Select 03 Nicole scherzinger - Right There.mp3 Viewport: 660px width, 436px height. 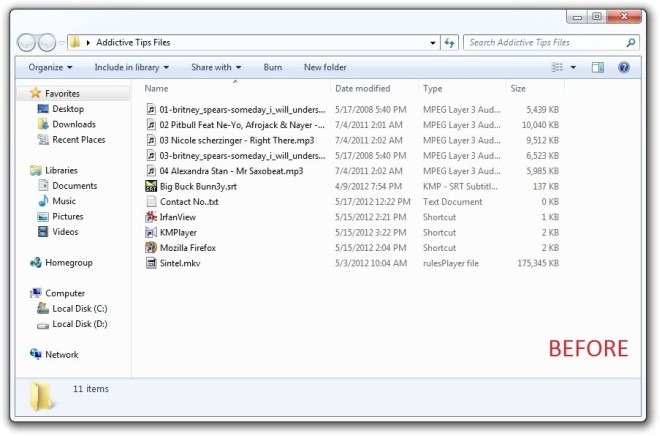pos(237,141)
